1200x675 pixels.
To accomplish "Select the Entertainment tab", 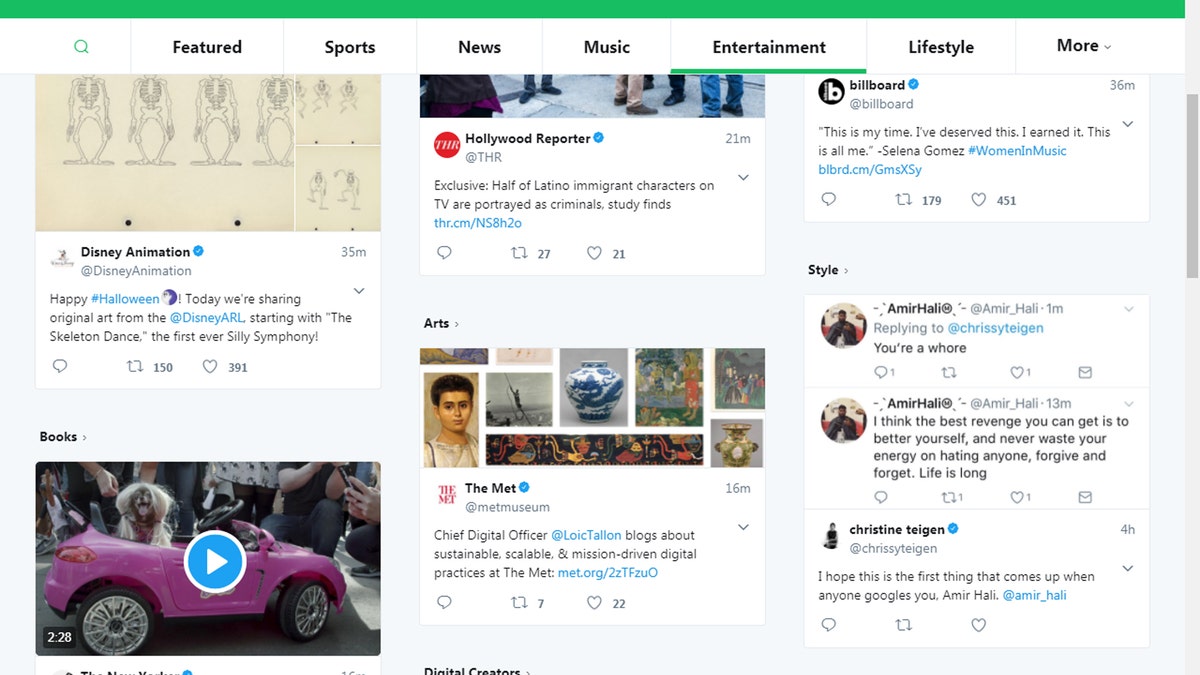I will tap(769, 47).
